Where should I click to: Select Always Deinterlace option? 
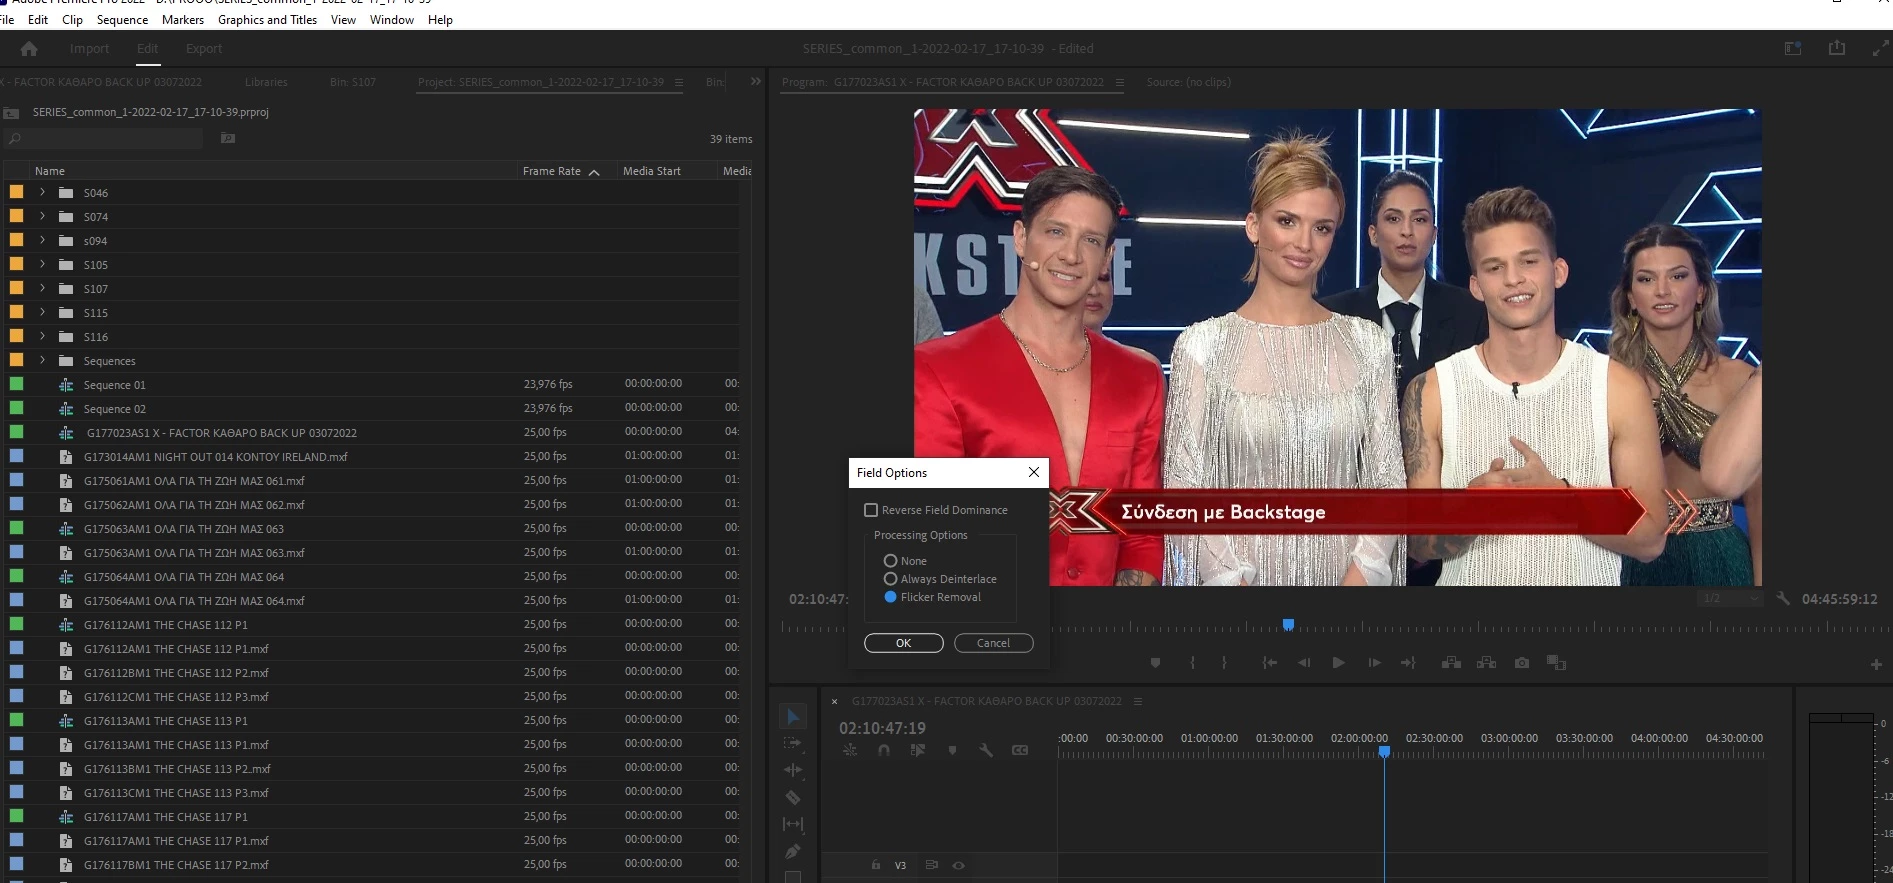coord(890,579)
